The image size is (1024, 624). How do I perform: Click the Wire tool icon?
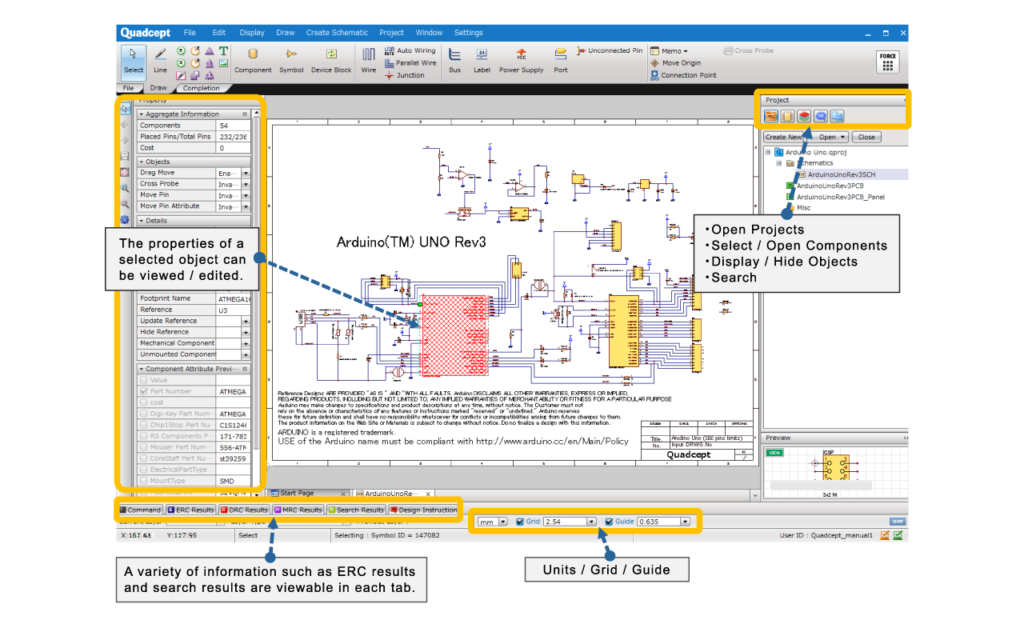point(369,58)
